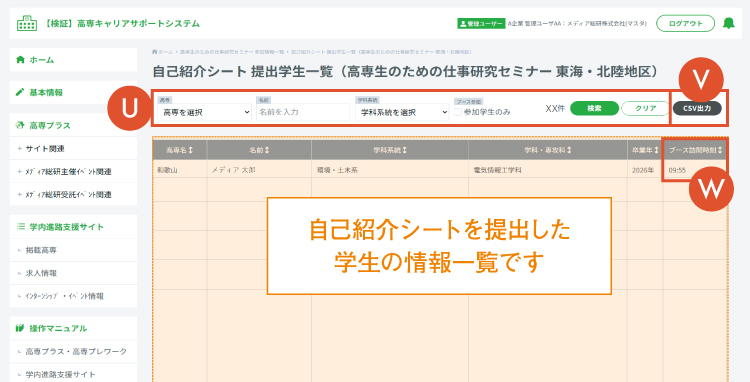Click the pencil icon beside 基本情報

pos(20,92)
